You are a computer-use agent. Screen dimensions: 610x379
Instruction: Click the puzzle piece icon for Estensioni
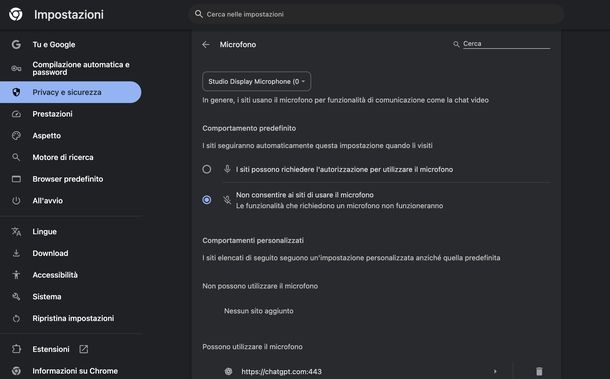click(16, 349)
